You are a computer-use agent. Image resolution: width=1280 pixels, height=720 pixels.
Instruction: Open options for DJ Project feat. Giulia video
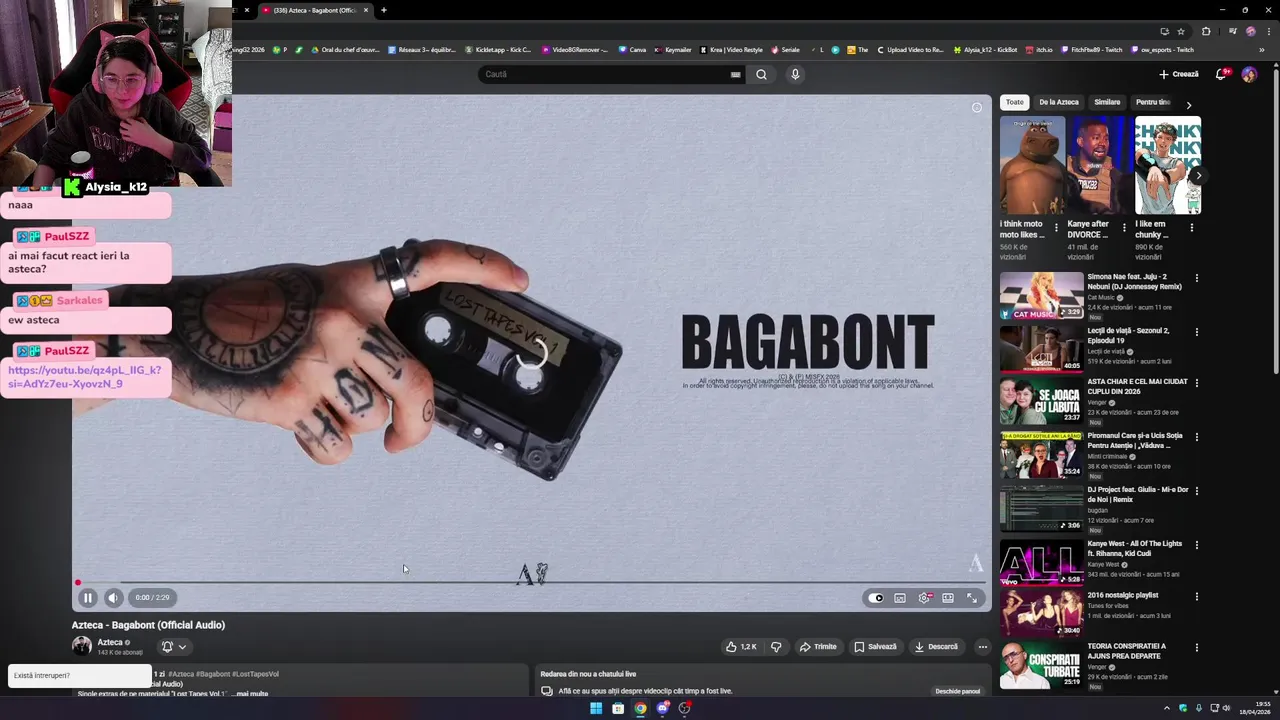(x=1197, y=491)
